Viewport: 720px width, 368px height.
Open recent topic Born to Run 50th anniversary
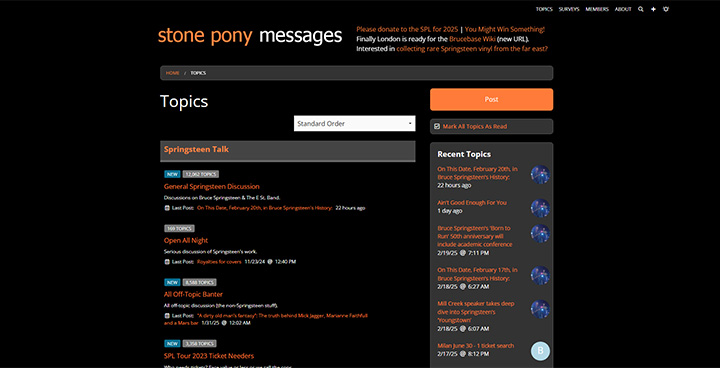pyautogui.click(x=475, y=236)
